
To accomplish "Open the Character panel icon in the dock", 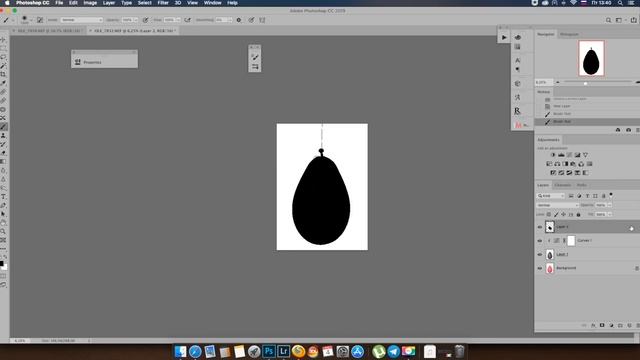I will [518, 60].
